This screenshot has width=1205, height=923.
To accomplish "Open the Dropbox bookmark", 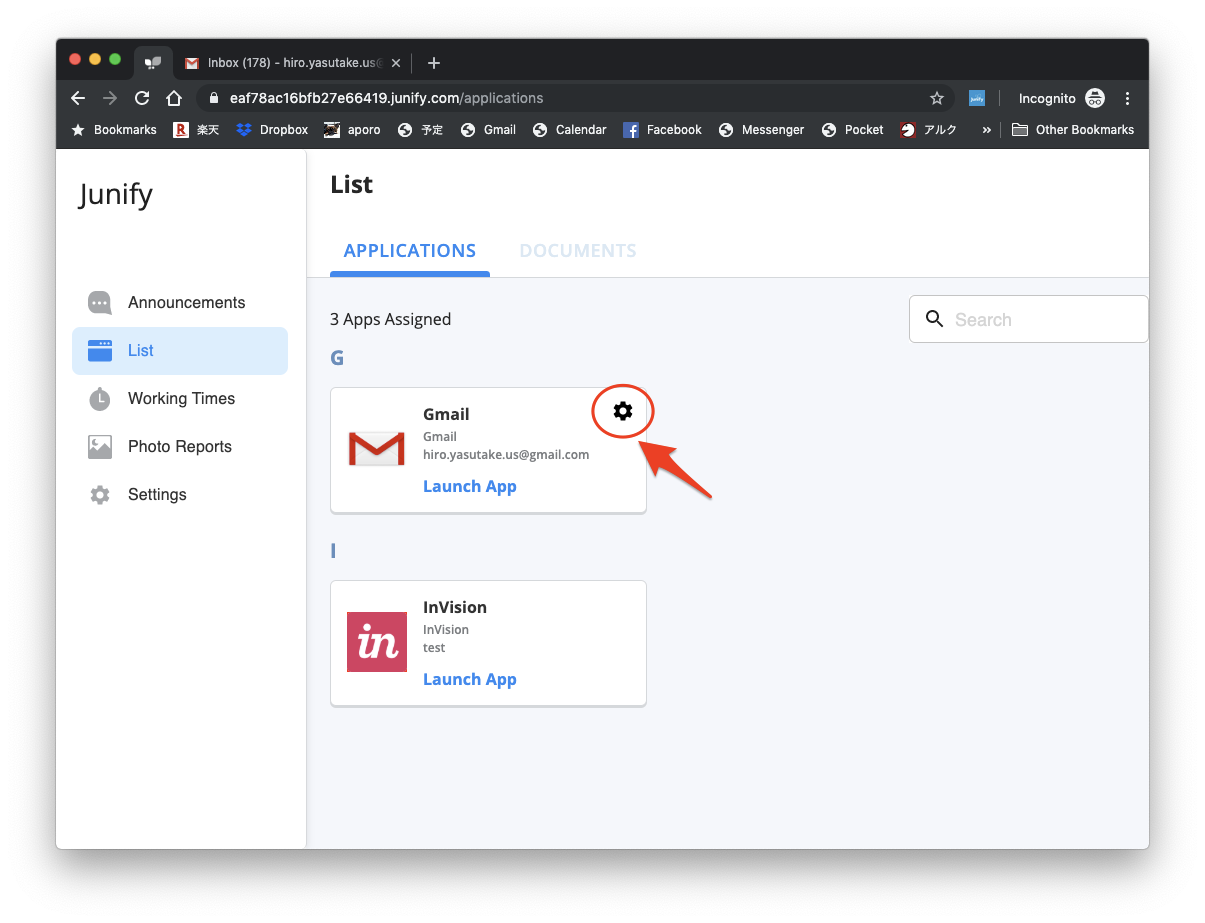I will pos(272,130).
